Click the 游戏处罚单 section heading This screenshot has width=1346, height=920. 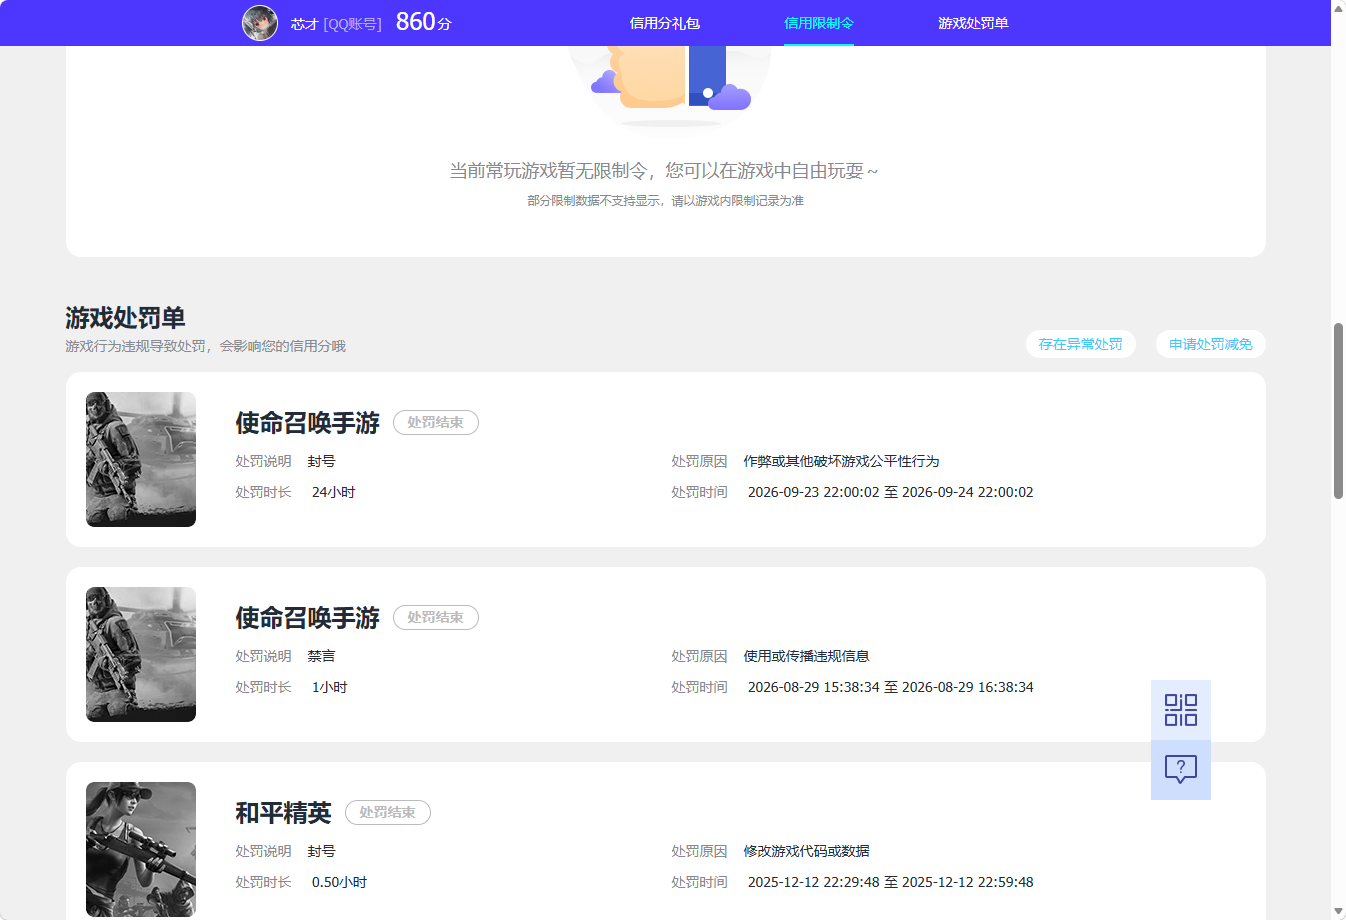pos(126,318)
